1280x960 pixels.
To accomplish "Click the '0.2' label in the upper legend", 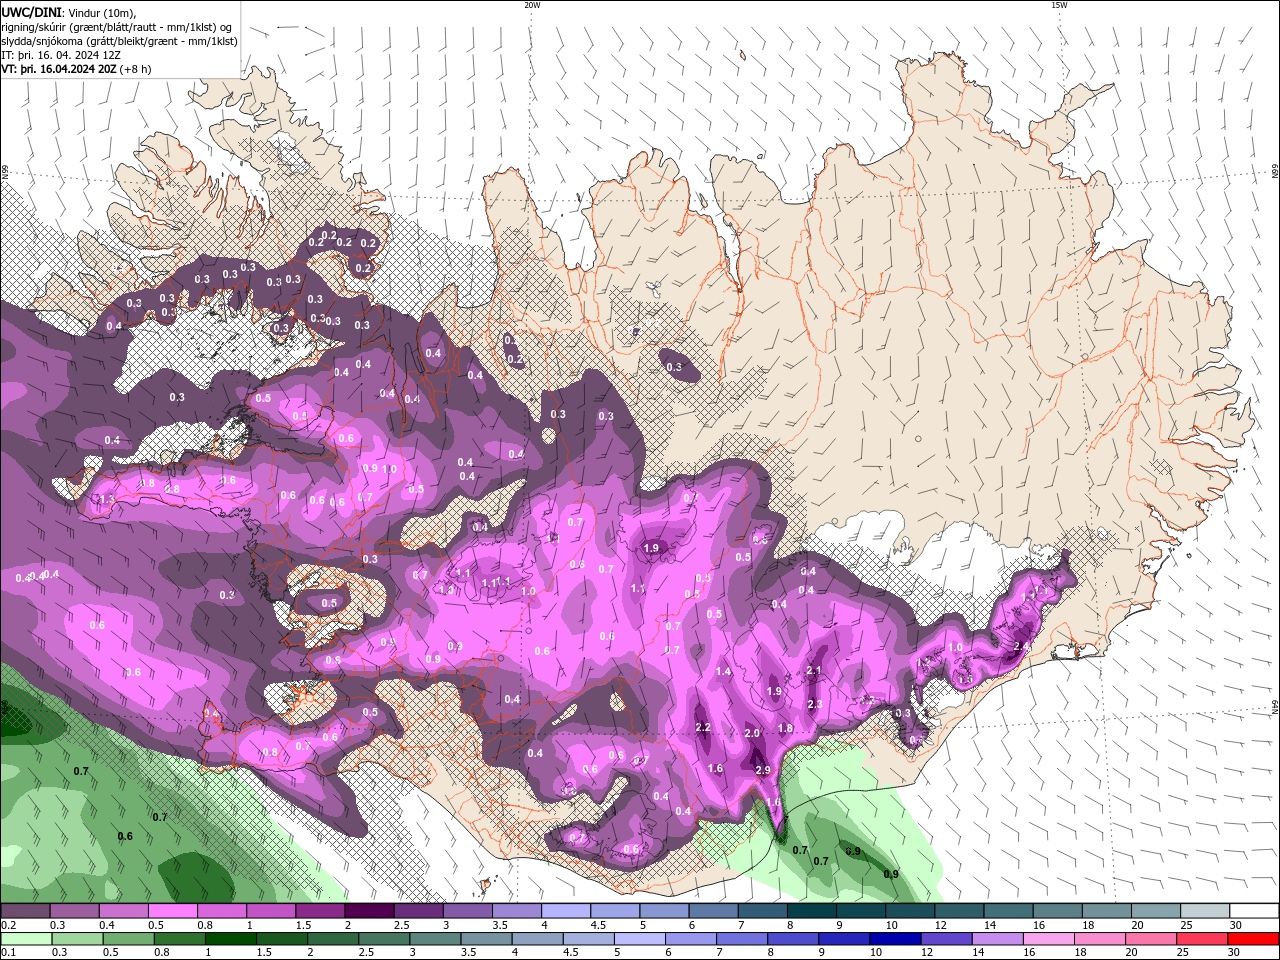I will tap(7, 925).
